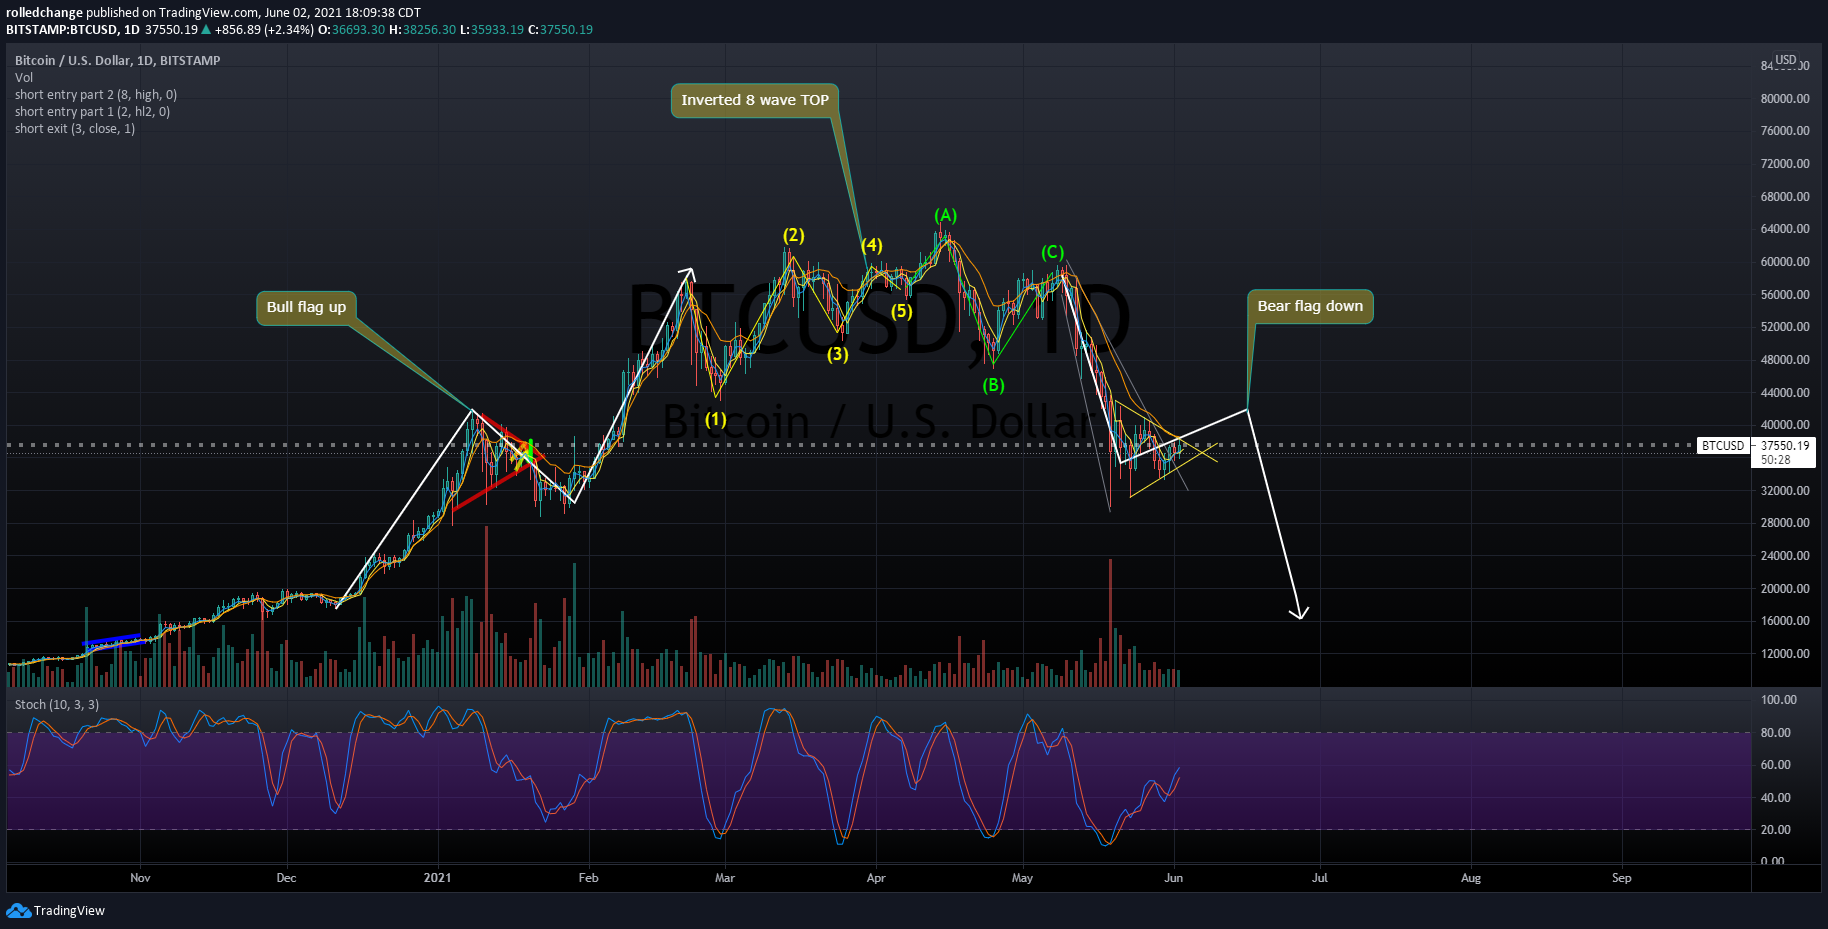Click the May label on time axis

click(1022, 878)
